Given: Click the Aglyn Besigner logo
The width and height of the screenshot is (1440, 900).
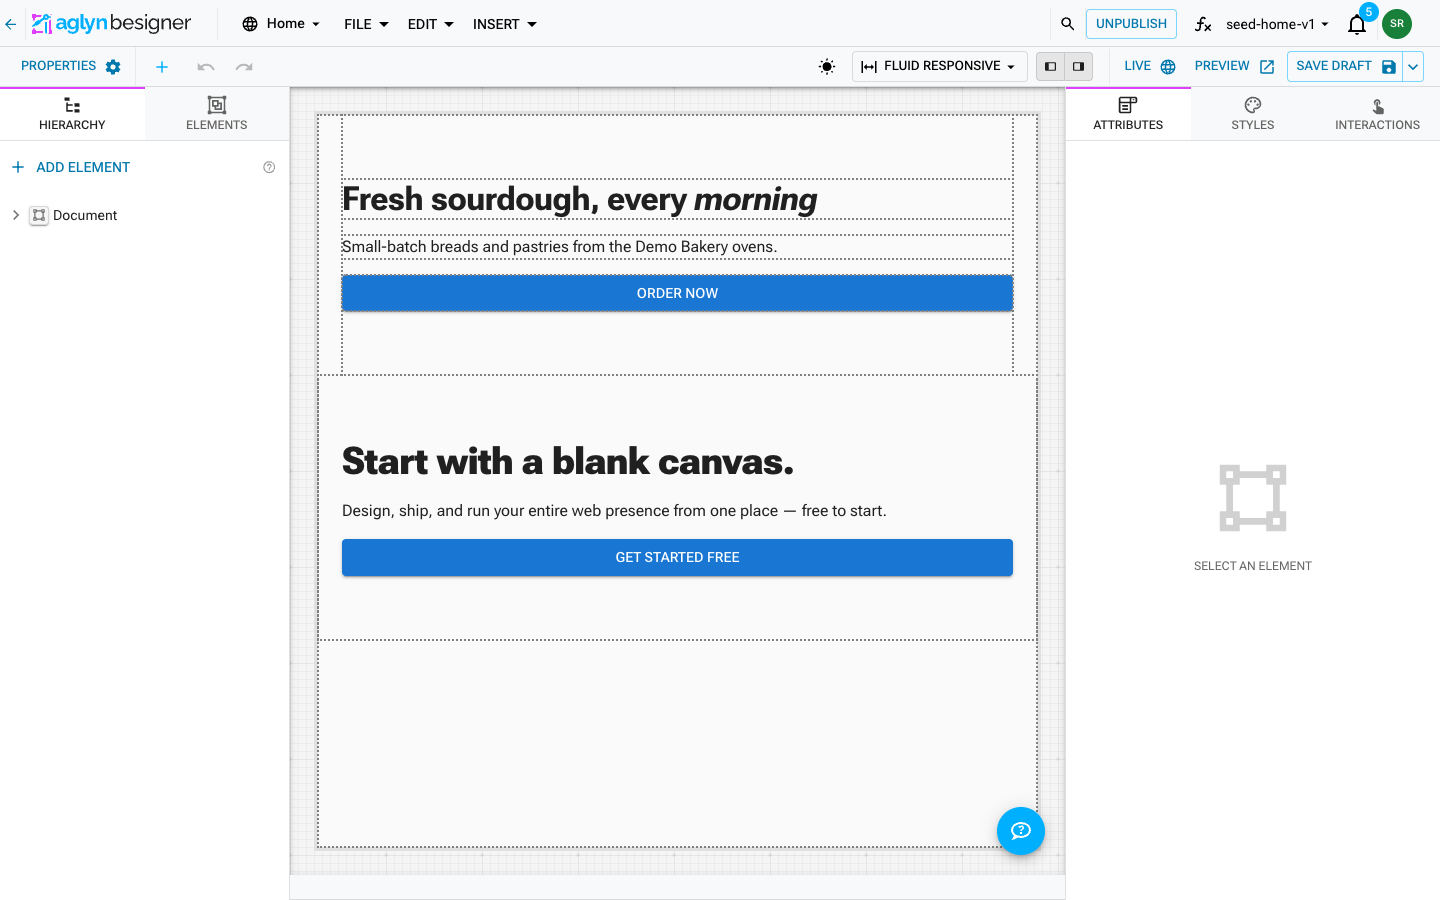Looking at the screenshot, I should click(x=111, y=23).
